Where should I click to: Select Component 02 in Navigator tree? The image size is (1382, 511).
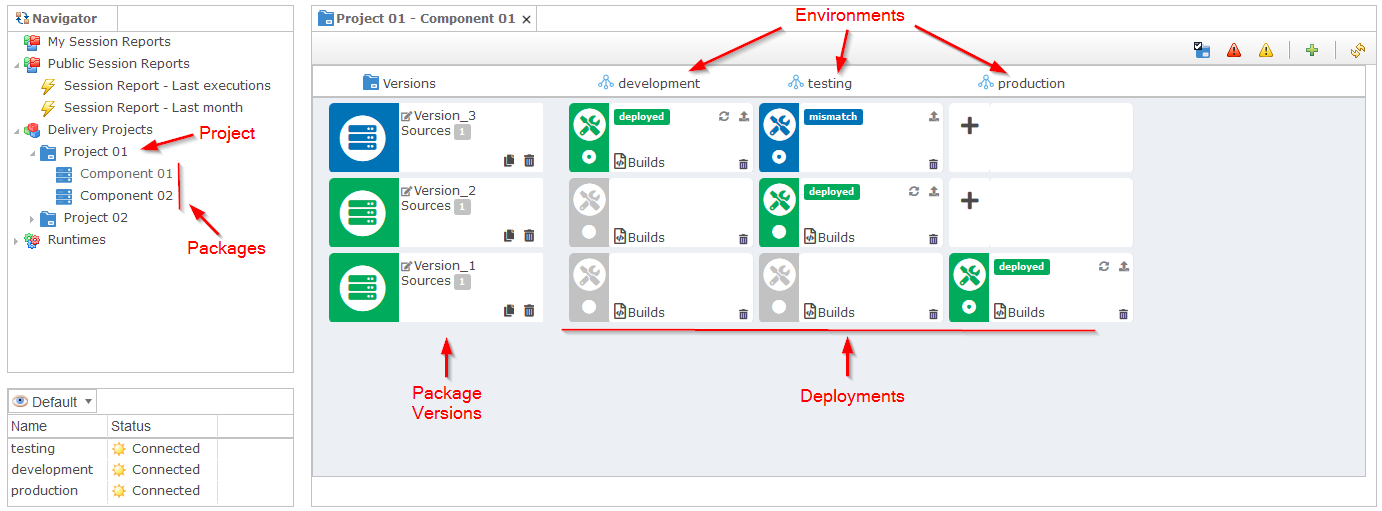click(126, 196)
